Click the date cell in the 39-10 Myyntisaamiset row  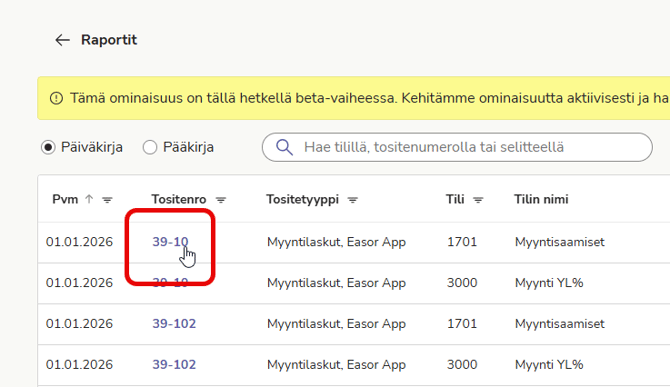coord(79,242)
